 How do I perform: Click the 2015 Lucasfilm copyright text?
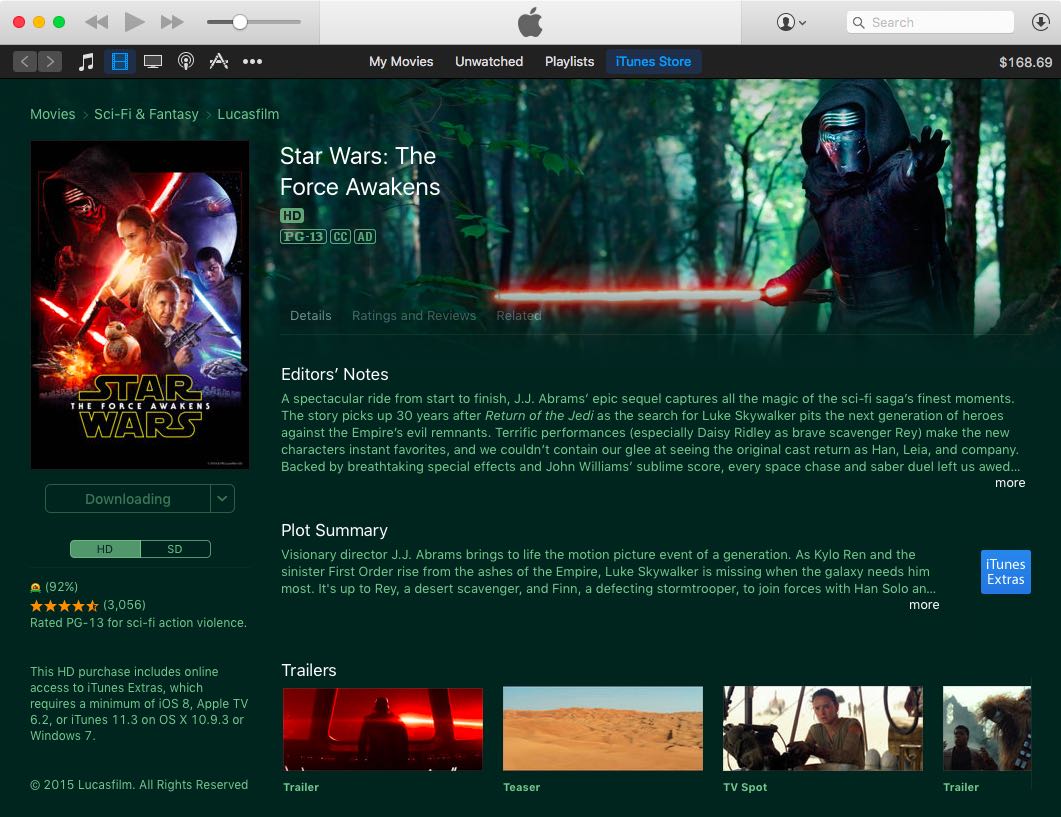[x=139, y=785]
